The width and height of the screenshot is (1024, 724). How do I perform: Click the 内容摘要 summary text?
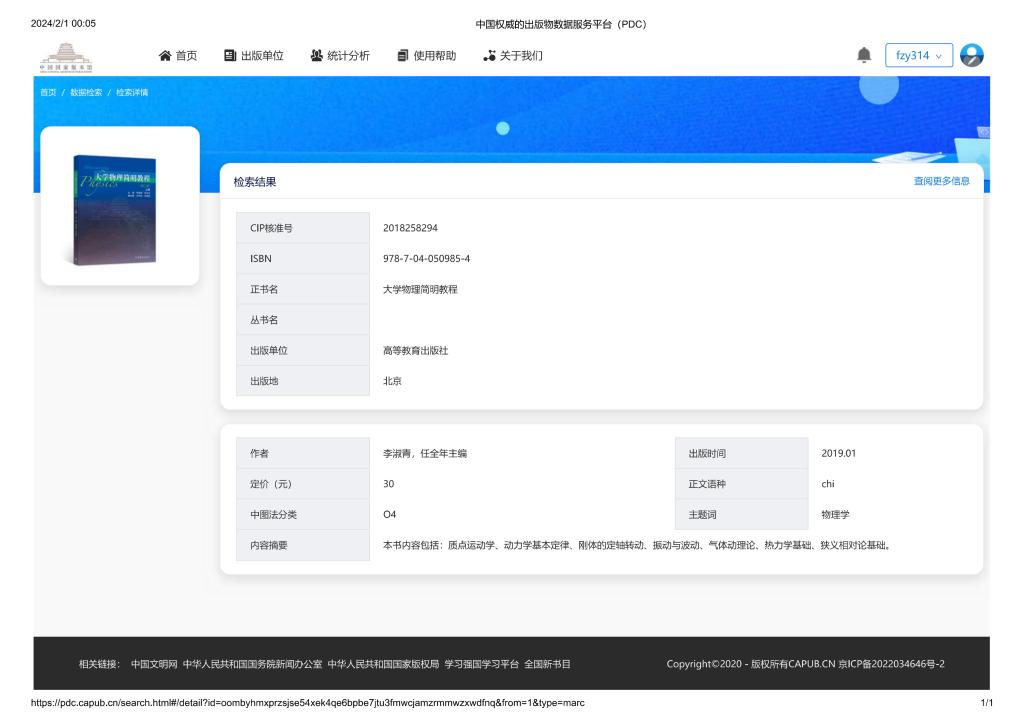(637, 545)
